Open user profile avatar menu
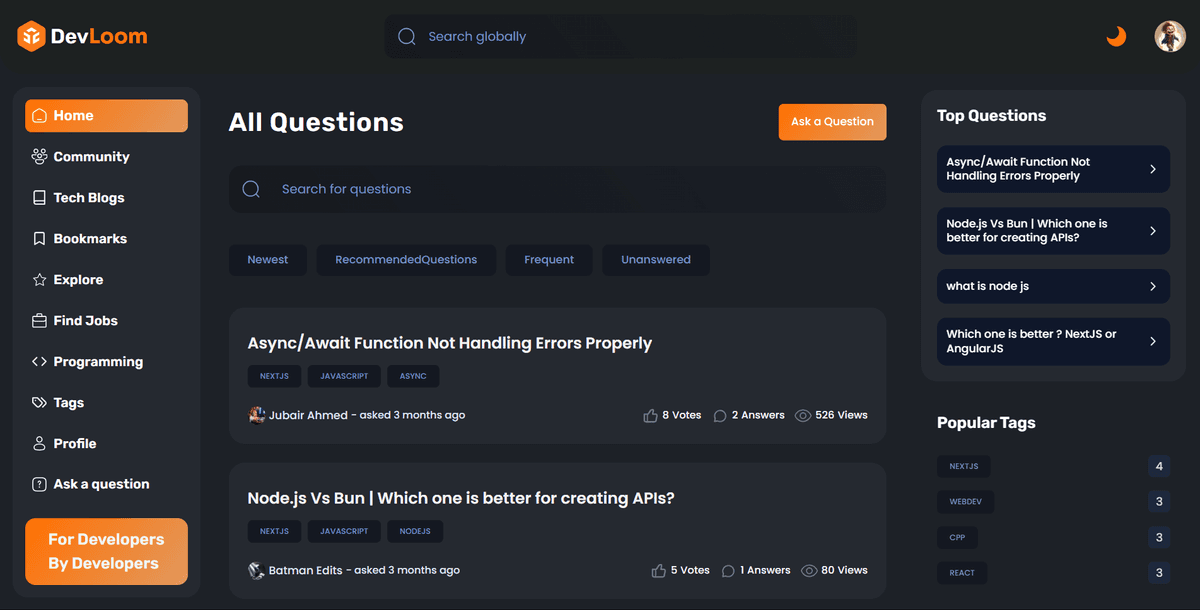 point(1170,37)
